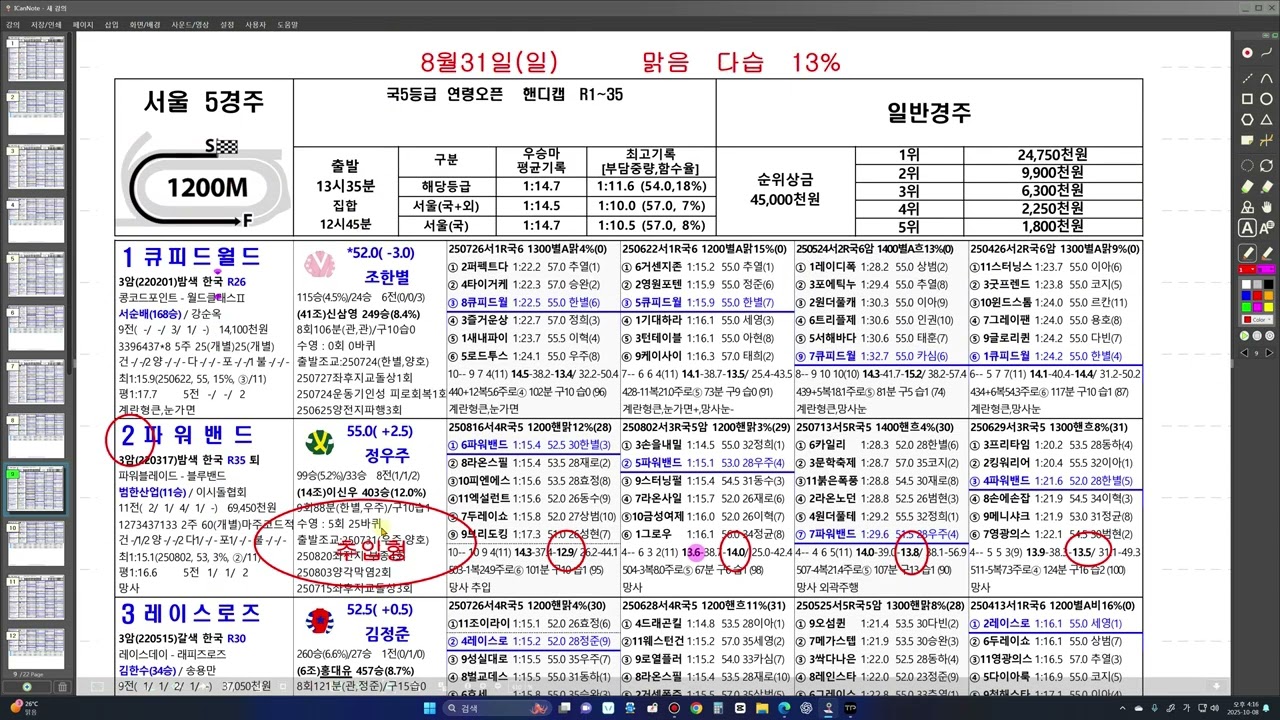Viewport: 1280px width, 720px height.
Task: Go to previous page arrow in toolbar
Action: (x=1244, y=352)
